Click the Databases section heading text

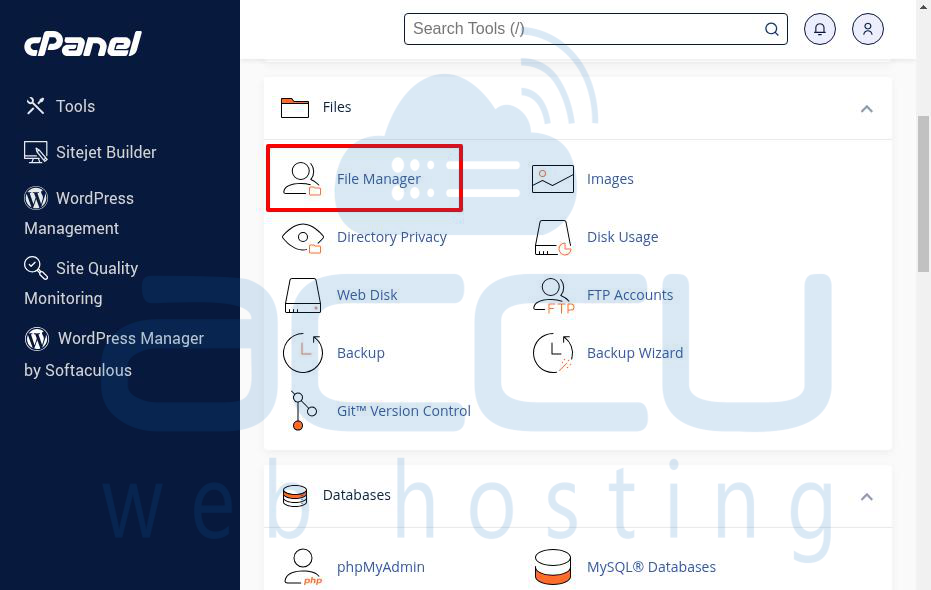click(x=357, y=495)
